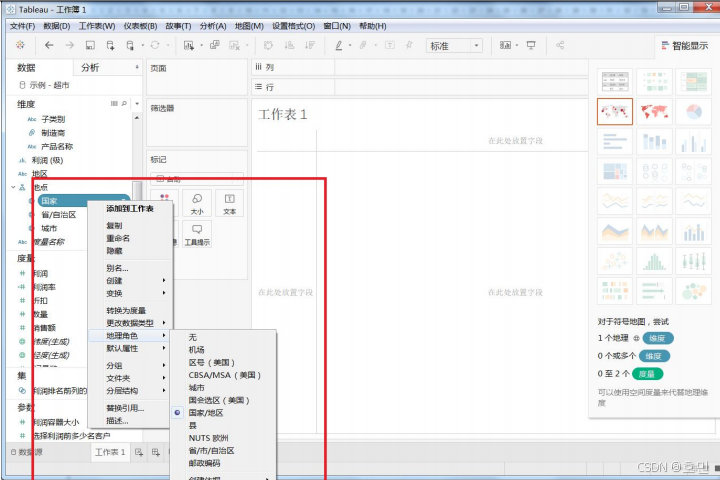Image resolution: width=720 pixels, height=480 pixels.
Task: Select the 产品名称 dimension field
Action: click(57, 147)
